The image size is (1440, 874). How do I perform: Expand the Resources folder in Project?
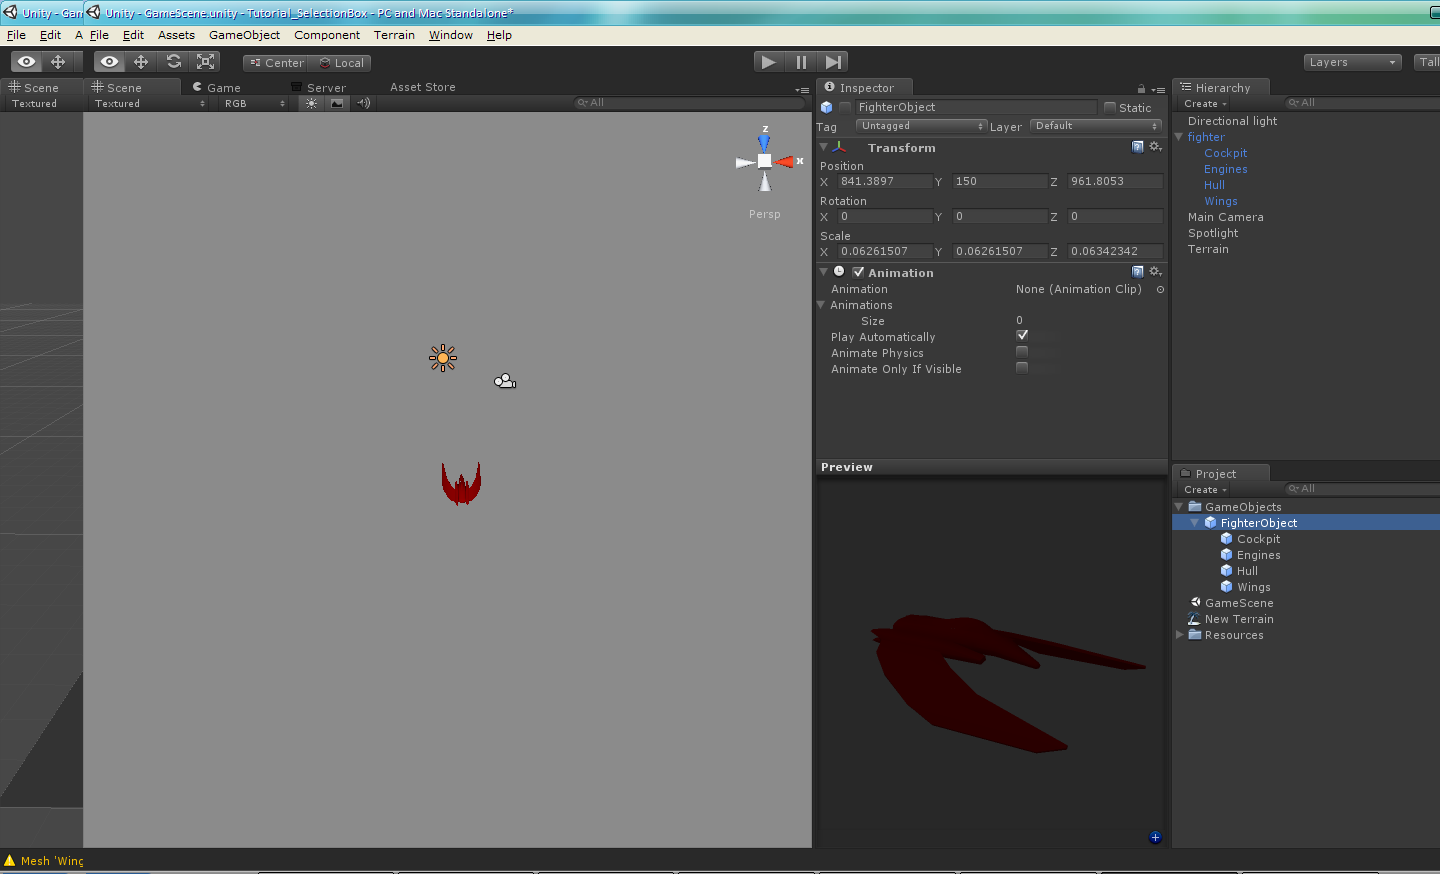pos(1179,635)
